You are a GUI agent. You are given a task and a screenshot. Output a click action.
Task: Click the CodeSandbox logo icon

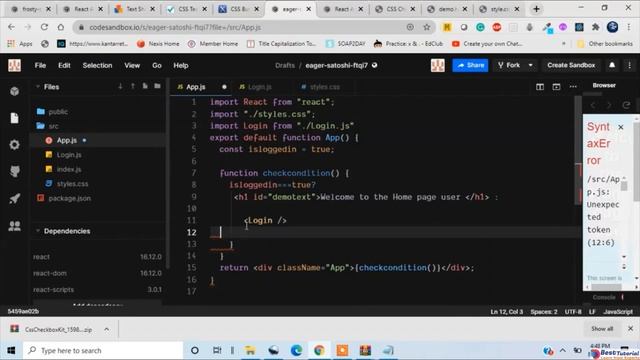coord(14,65)
